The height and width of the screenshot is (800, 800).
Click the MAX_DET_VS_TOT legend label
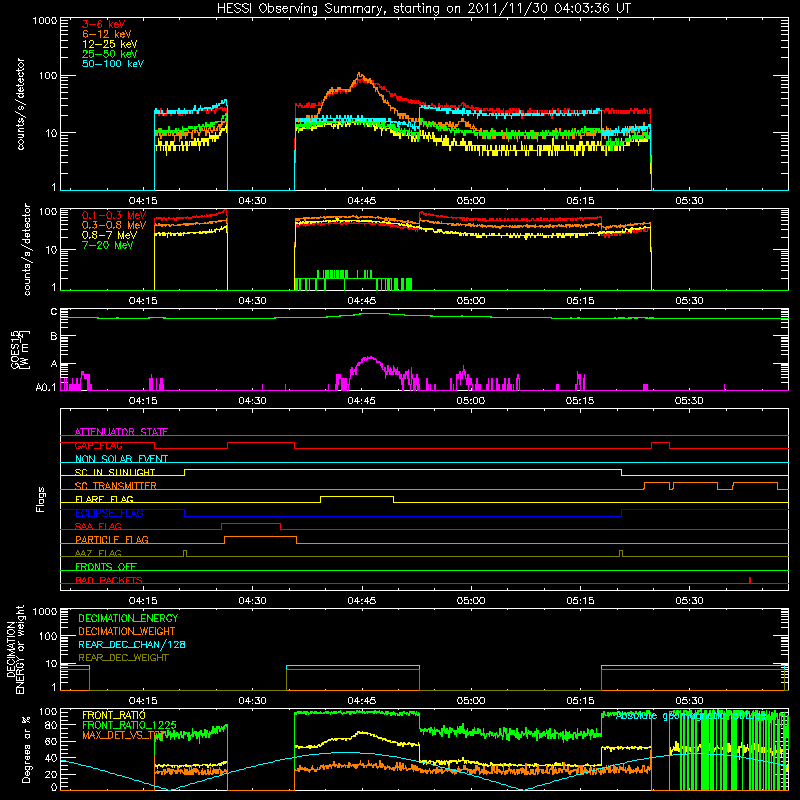pyautogui.click(x=123, y=735)
